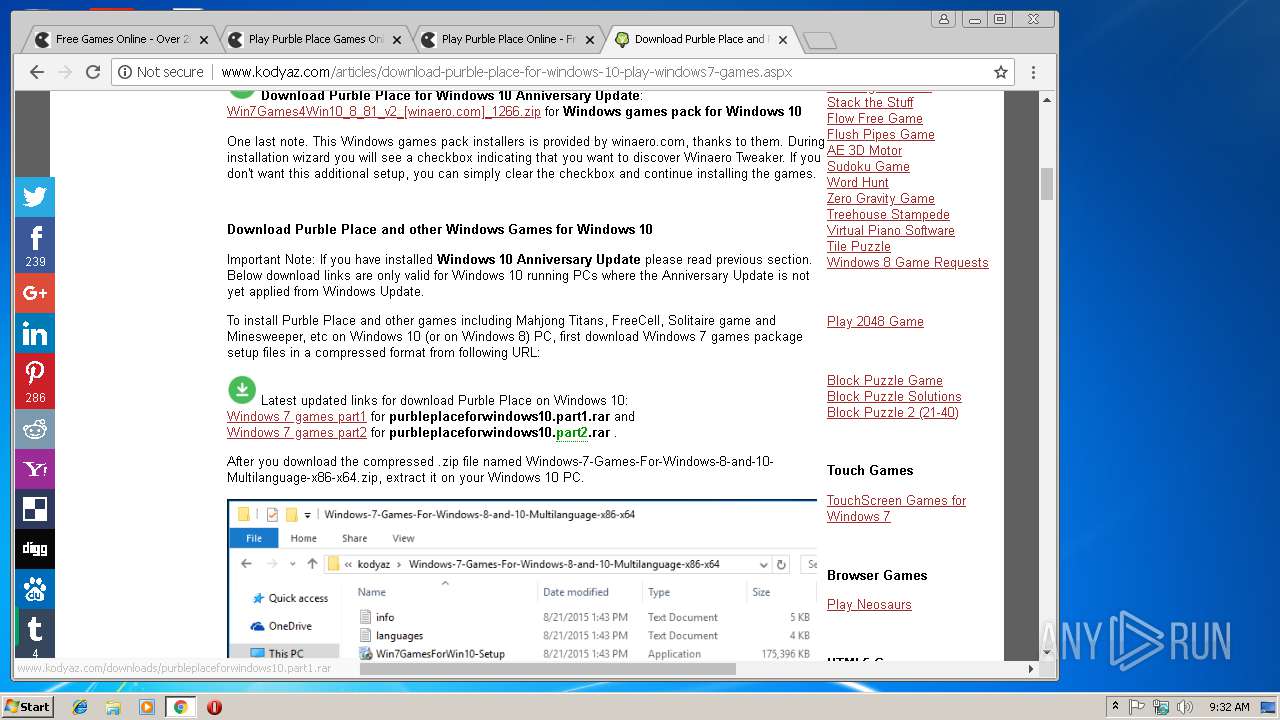The height and width of the screenshot is (720, 1280).
Task: Open Block Puzzle 2 (21-40) link
Action: [x=893, y=412]
